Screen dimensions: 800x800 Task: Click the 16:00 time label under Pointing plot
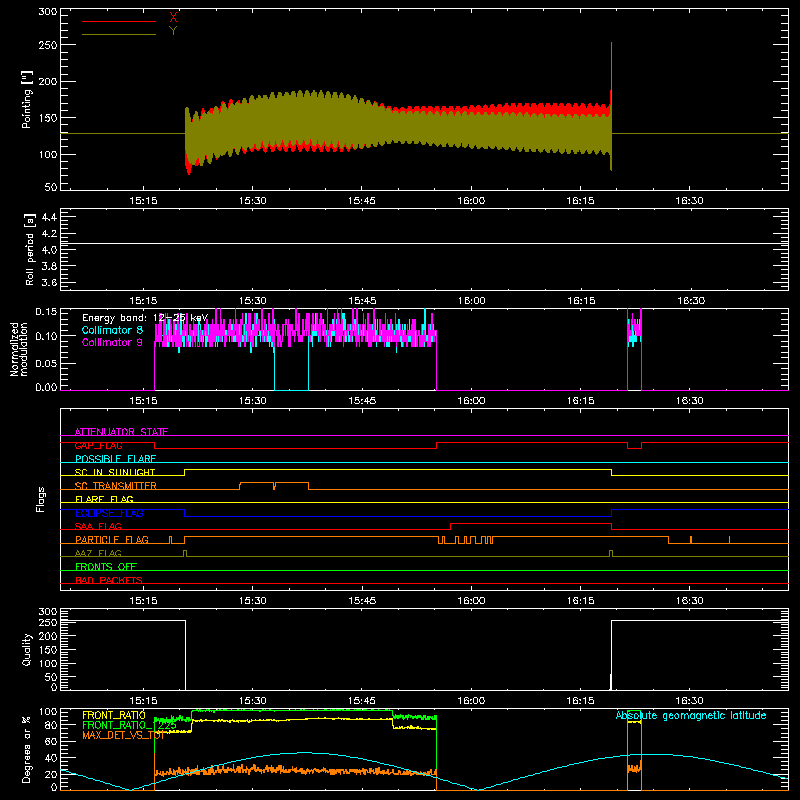(471, 201)
